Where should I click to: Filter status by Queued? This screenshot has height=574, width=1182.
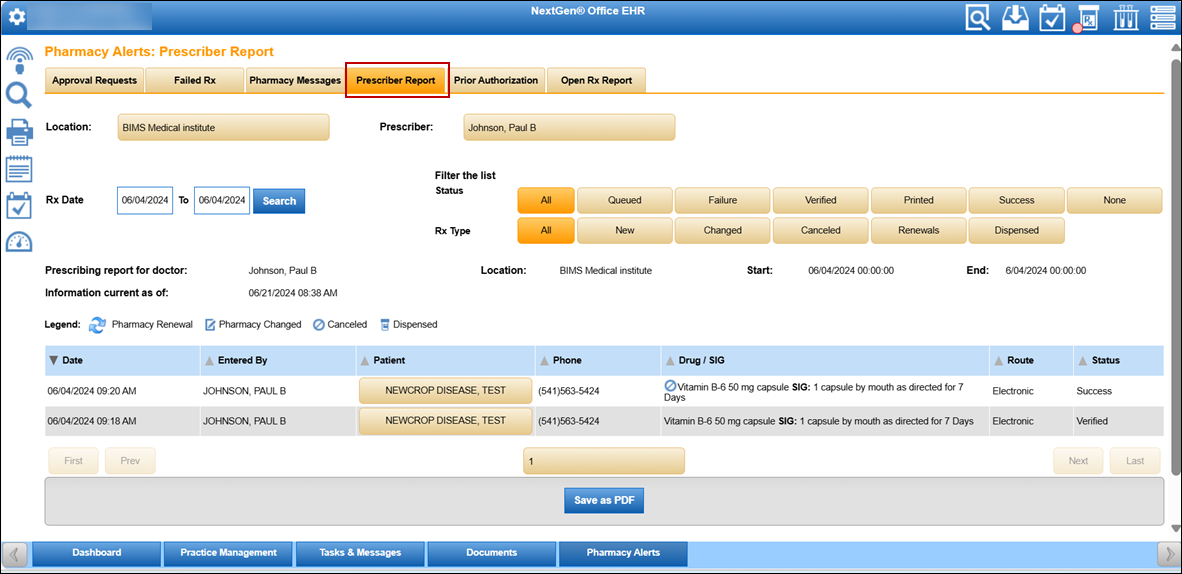[624, 200]
